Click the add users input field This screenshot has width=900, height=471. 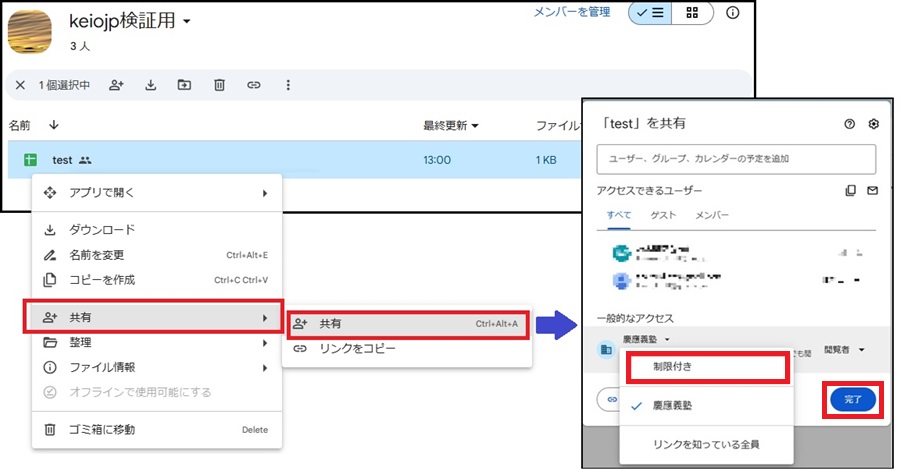pos(736,159)
